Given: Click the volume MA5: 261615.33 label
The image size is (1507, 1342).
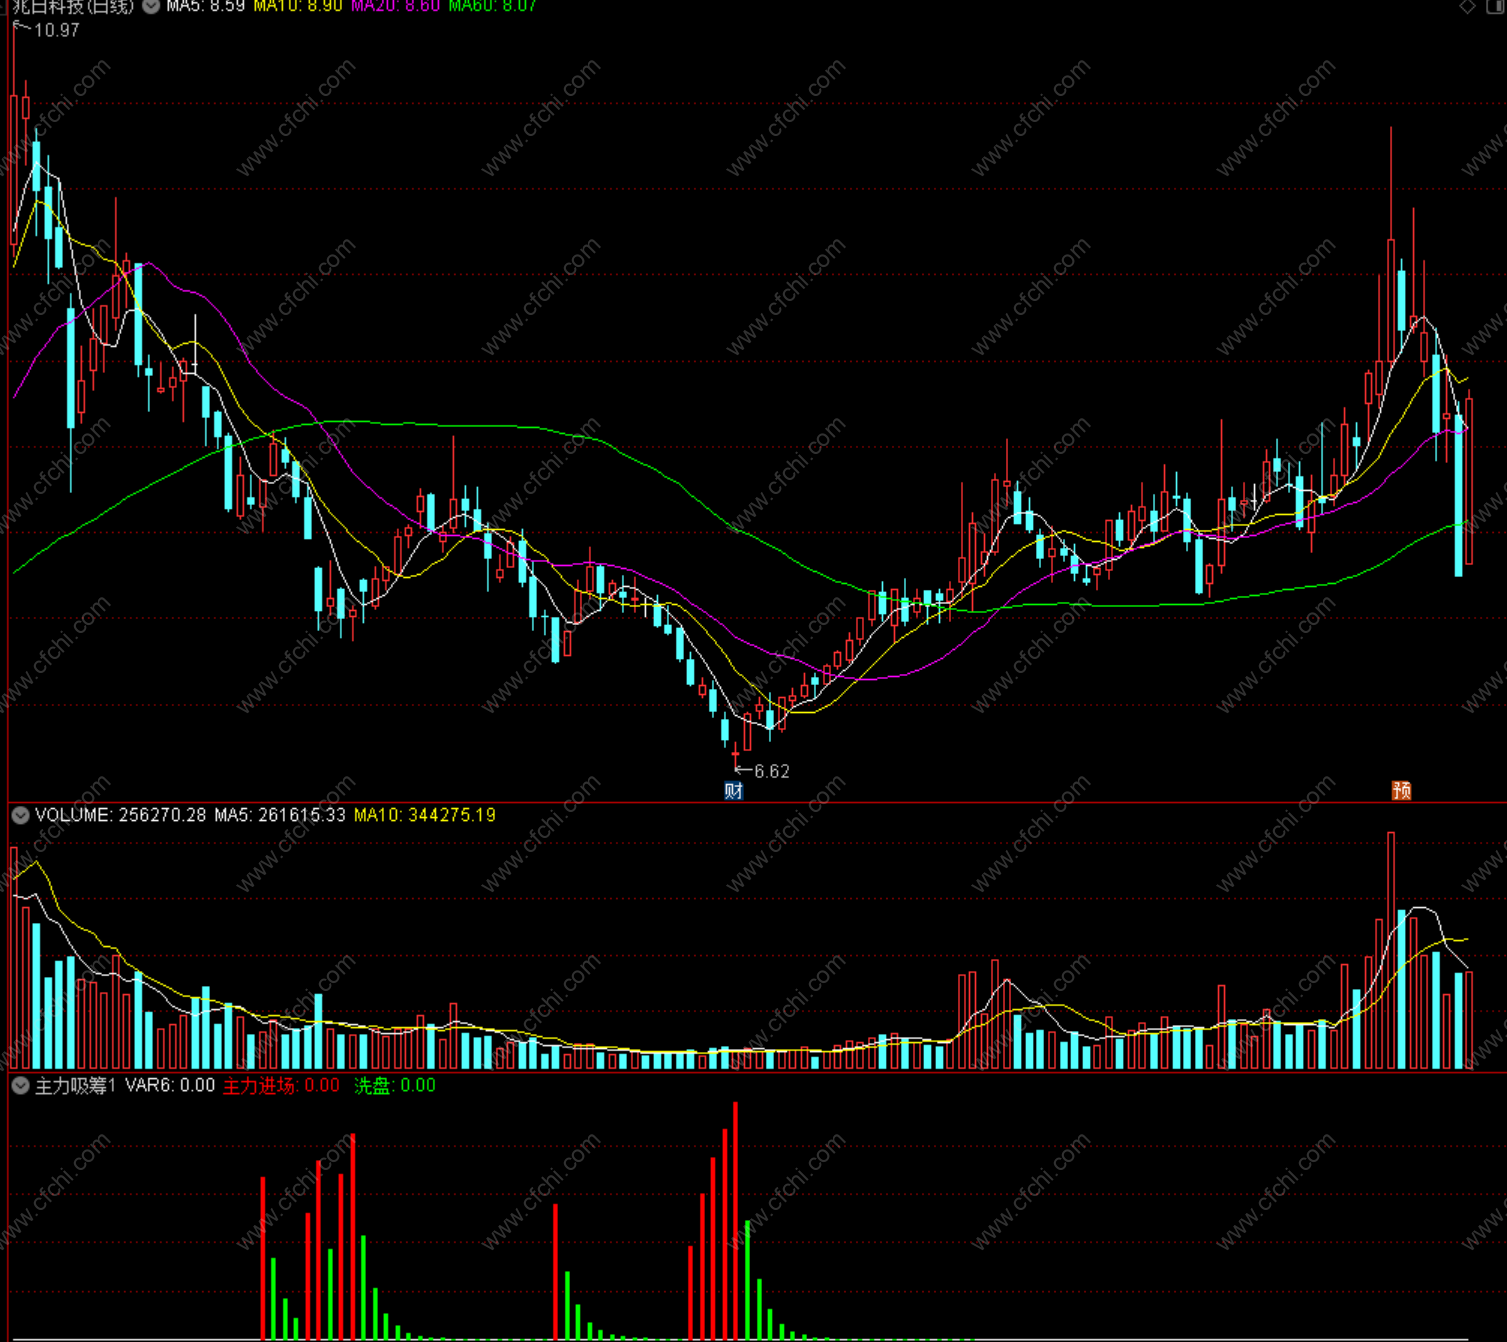Looking at the screenshot, I should coord(280,815).
